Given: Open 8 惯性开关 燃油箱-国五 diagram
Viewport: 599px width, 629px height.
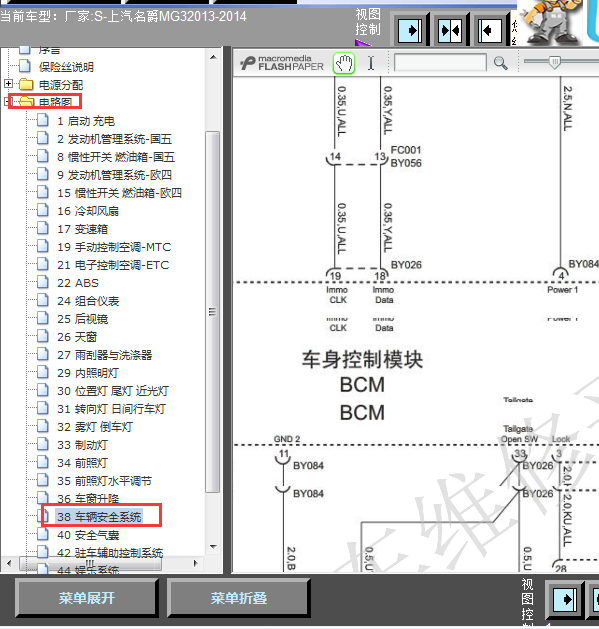Looking at the screenshot, I should (116, 157).
